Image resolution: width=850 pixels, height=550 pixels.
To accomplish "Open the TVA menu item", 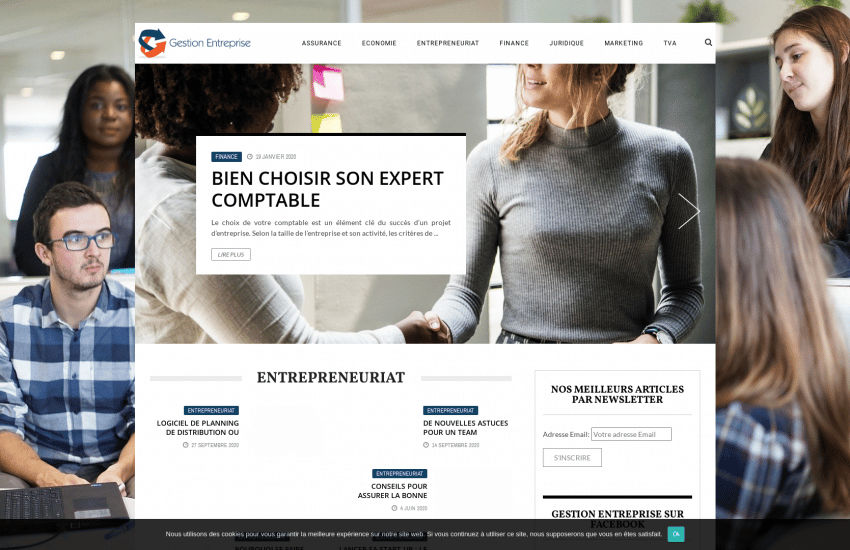I will 670,43.
